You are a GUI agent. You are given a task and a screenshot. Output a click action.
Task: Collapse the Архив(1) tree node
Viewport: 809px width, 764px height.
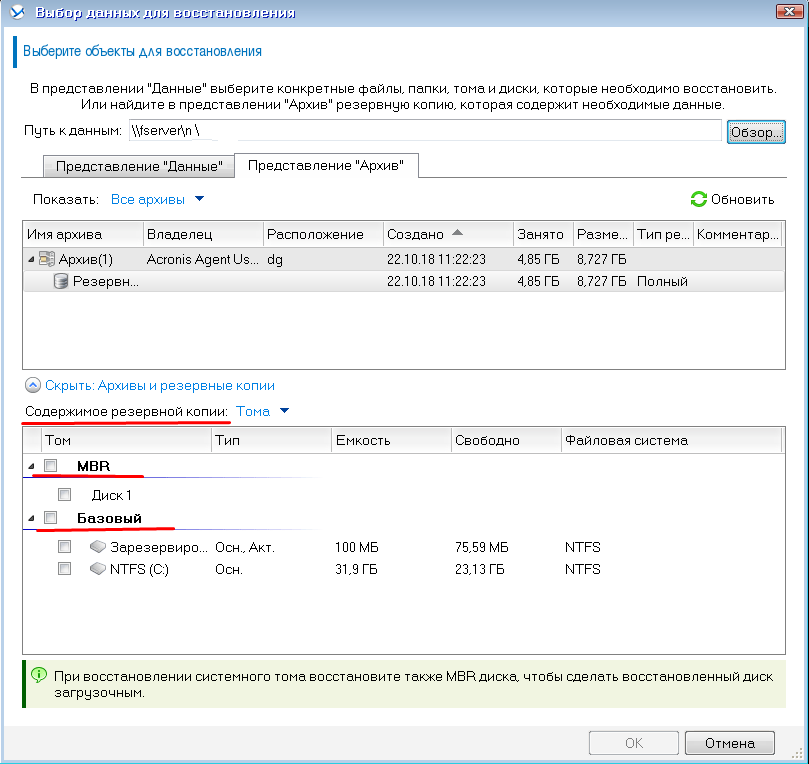[x=30, y=260]
